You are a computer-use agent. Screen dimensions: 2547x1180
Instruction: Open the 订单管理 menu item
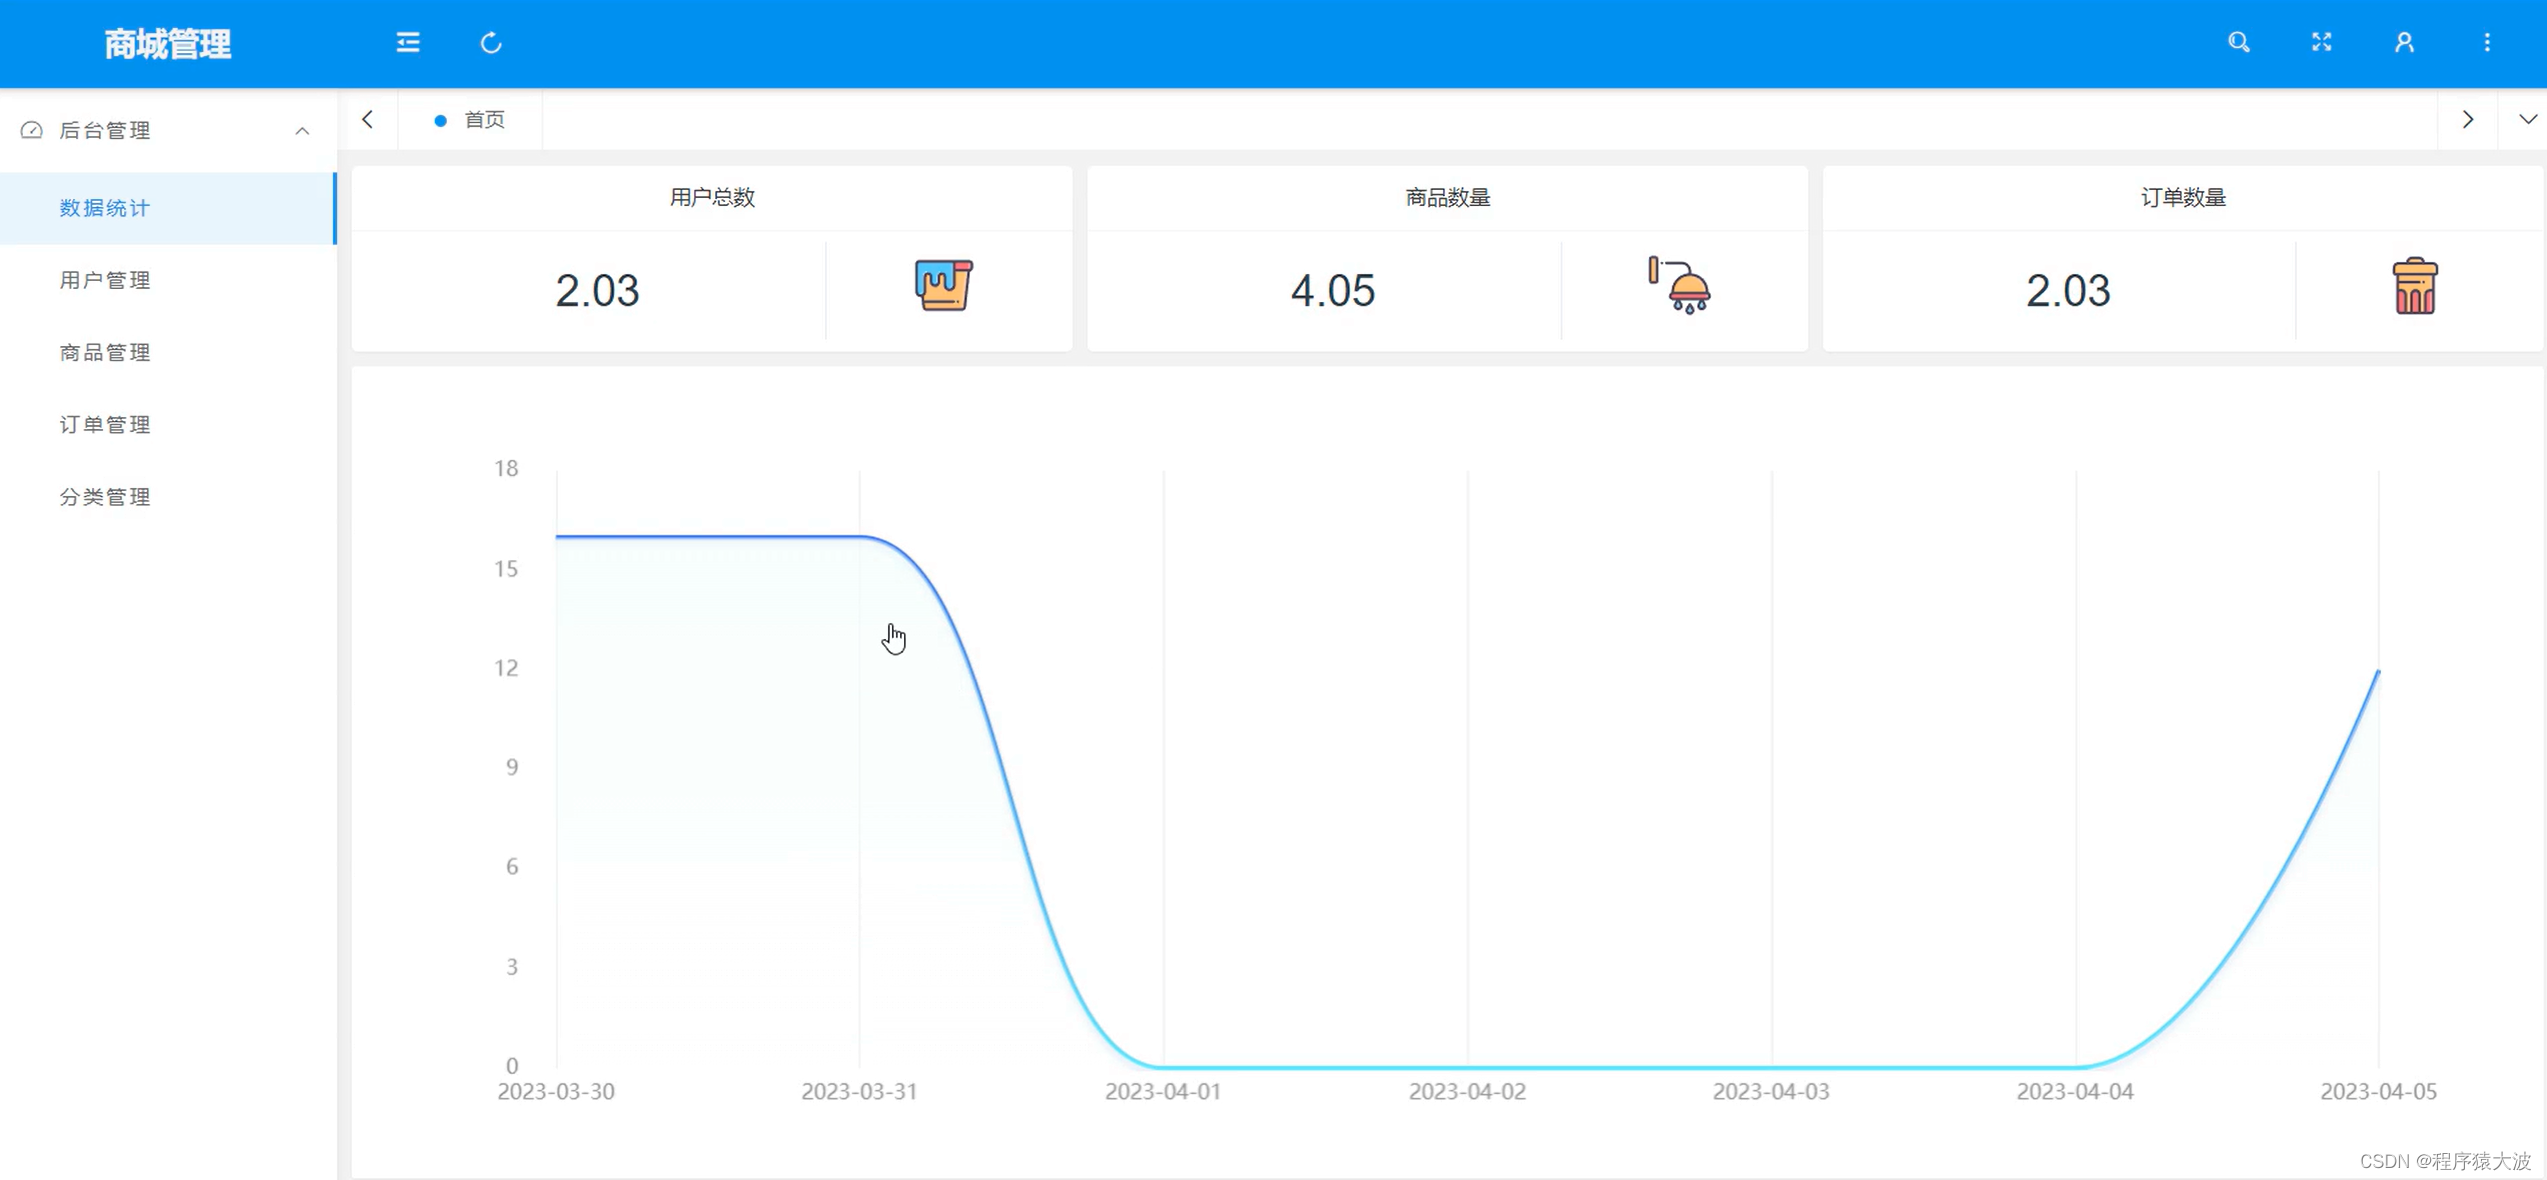[x=105, y=424]
